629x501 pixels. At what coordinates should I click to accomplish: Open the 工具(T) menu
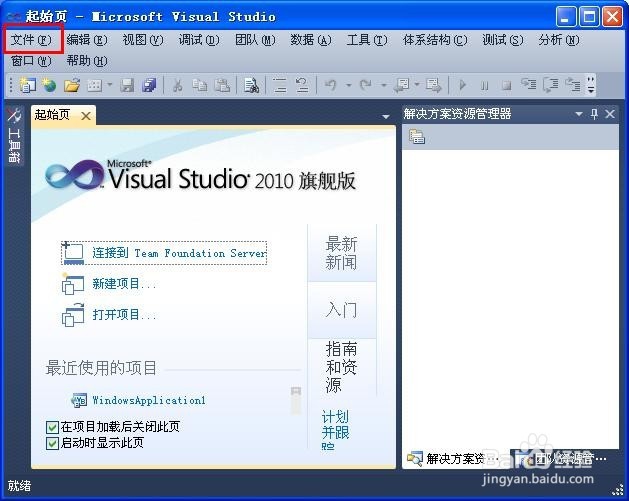tap(367, 40)
